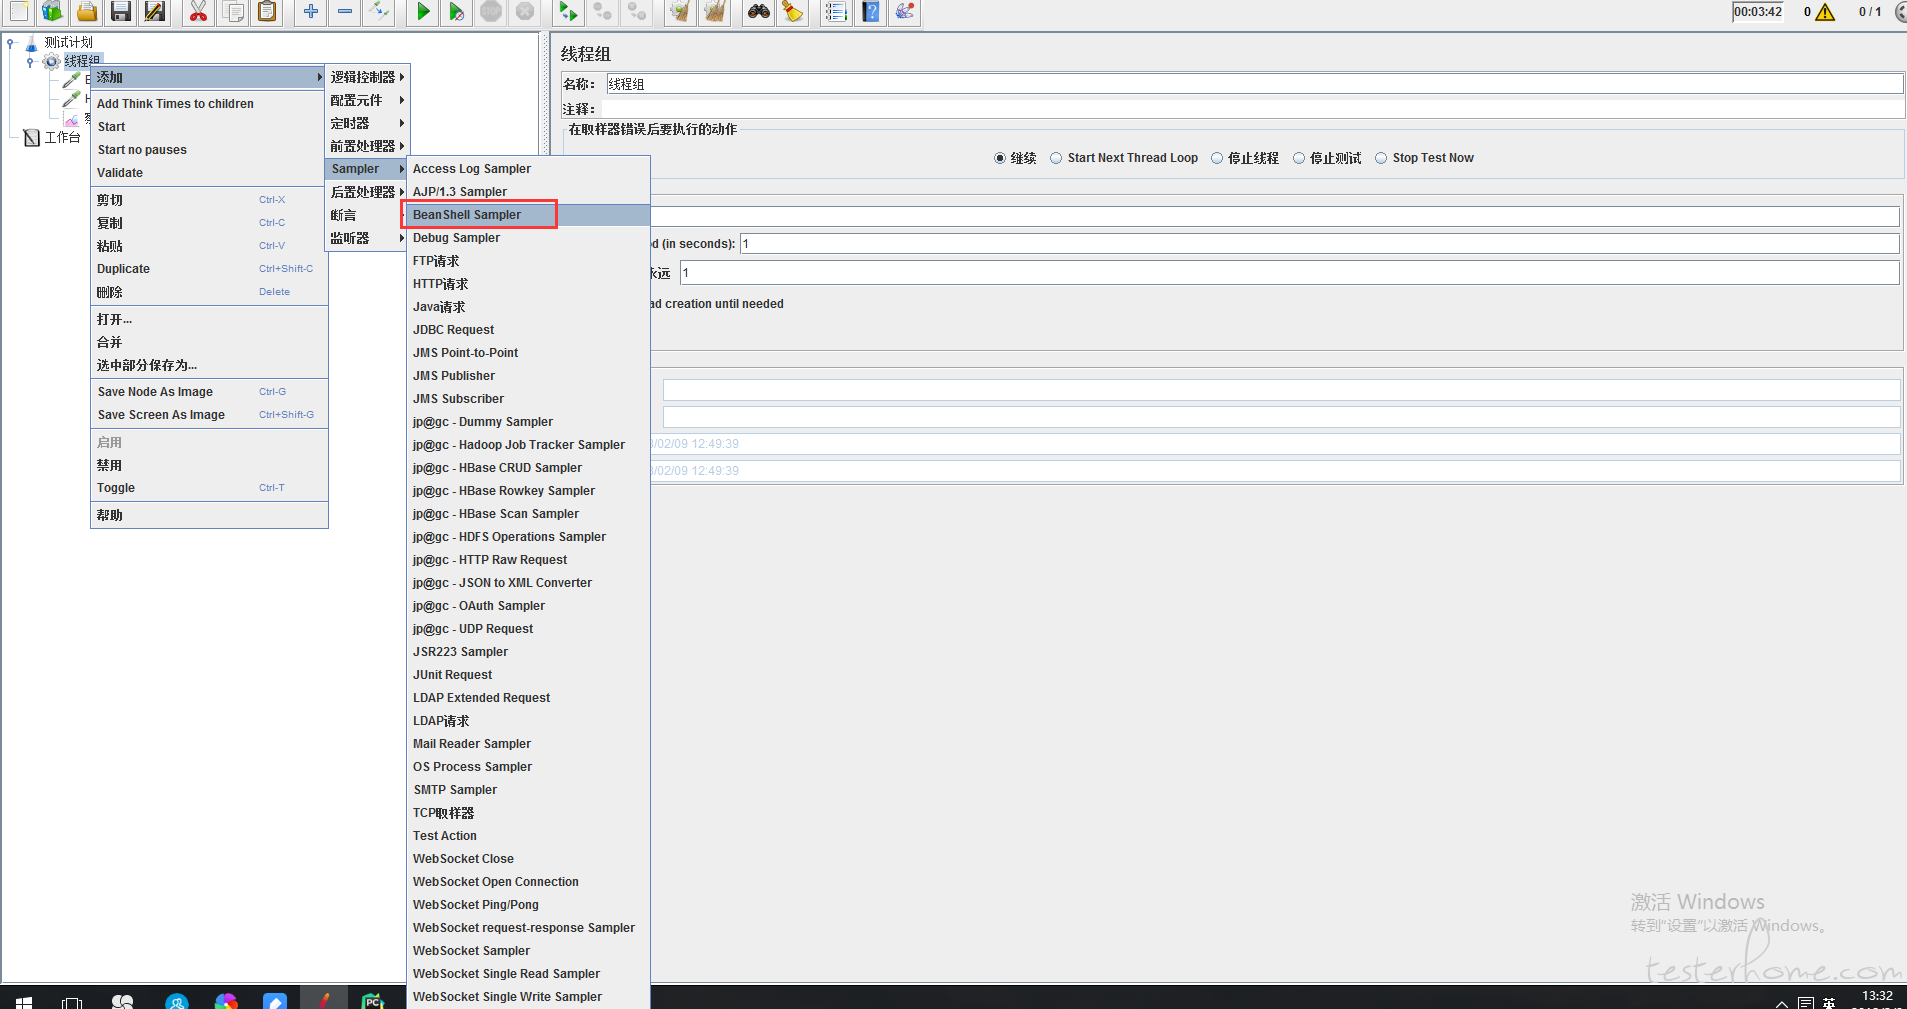
Task: Select the 工作台 tree item
Action: [x=63, y=137]
